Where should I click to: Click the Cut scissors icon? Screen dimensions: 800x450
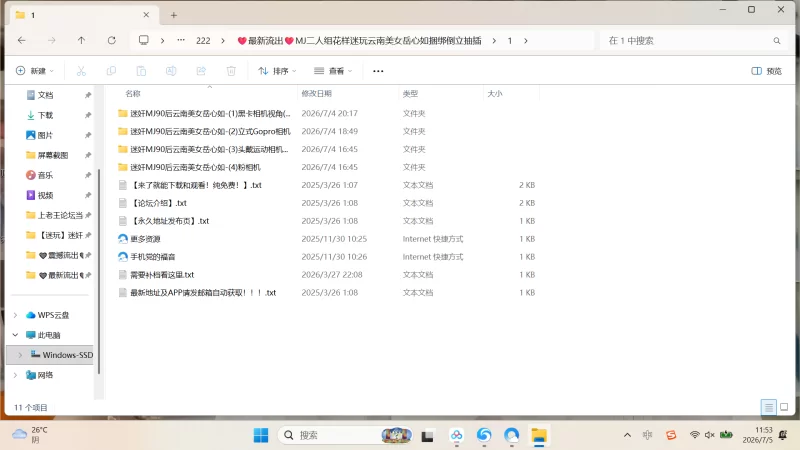tap(81, 71)
